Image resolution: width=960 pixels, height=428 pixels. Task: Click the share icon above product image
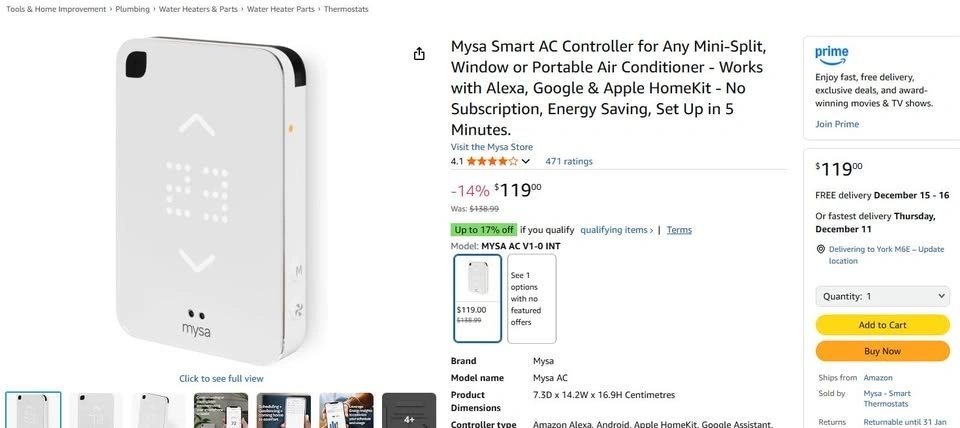coord(420,54)
